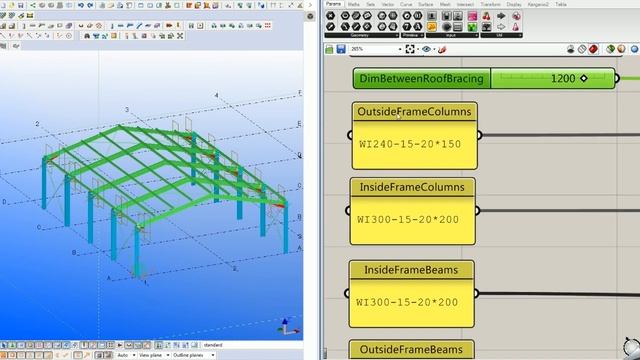Switch to the Vector tab
The height and width of the screenshot is (360, 640).
pyautogui.click(x=388, y=4)
